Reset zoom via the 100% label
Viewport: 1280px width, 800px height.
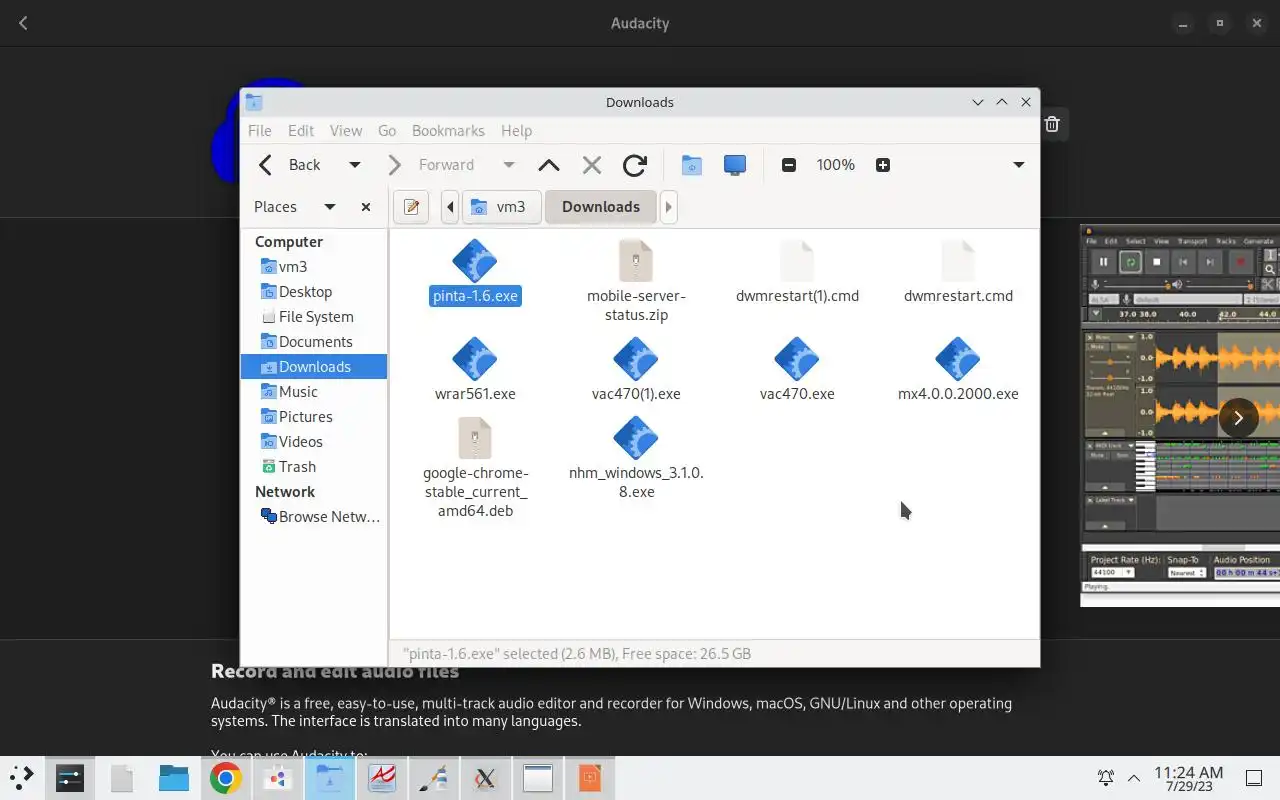click(x=836, y=165)
